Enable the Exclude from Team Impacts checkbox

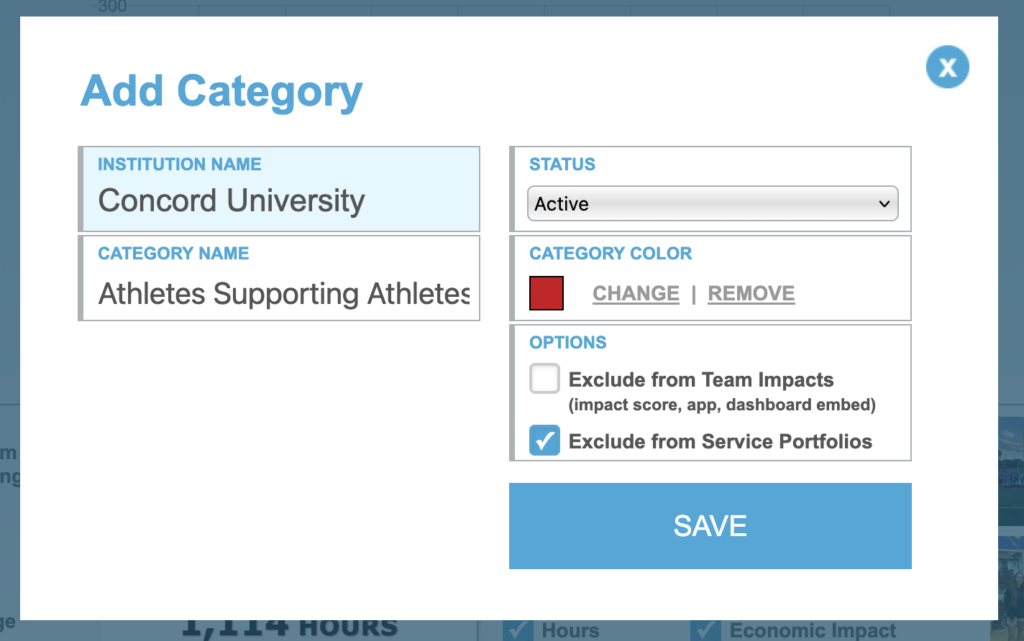tap(545, 379)
